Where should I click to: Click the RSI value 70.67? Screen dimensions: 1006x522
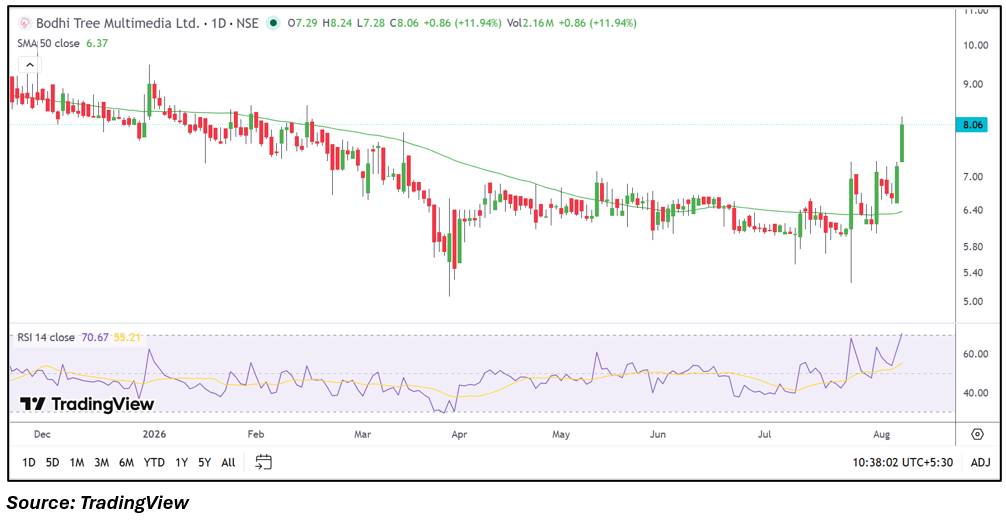(x=95, y=337)
